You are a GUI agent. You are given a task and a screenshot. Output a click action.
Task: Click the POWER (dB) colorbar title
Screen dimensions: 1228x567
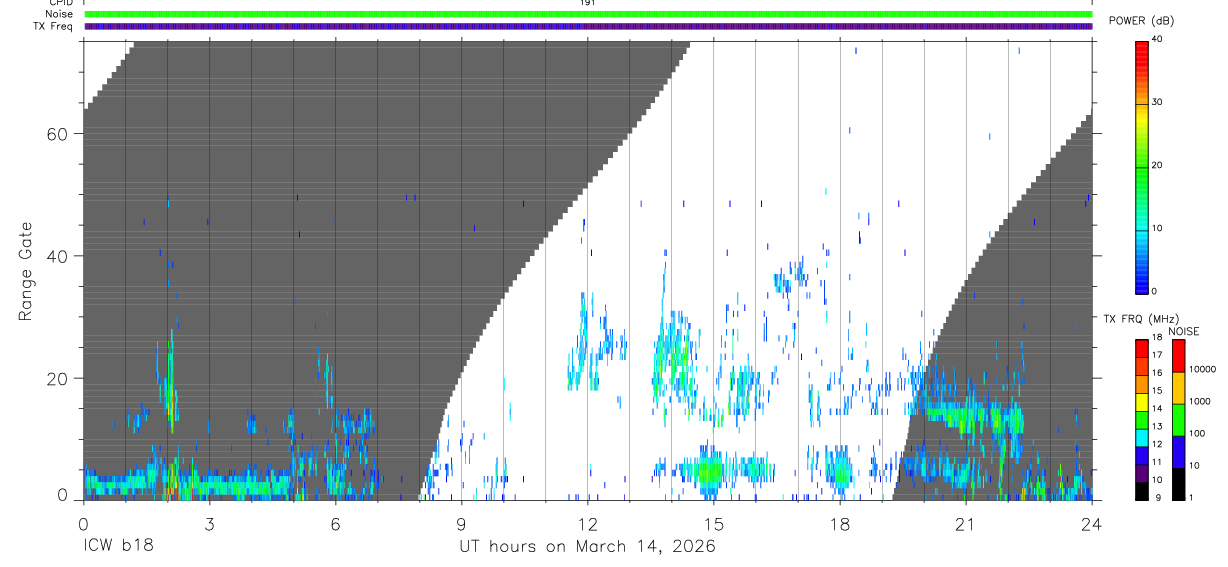click(1142, 21)
